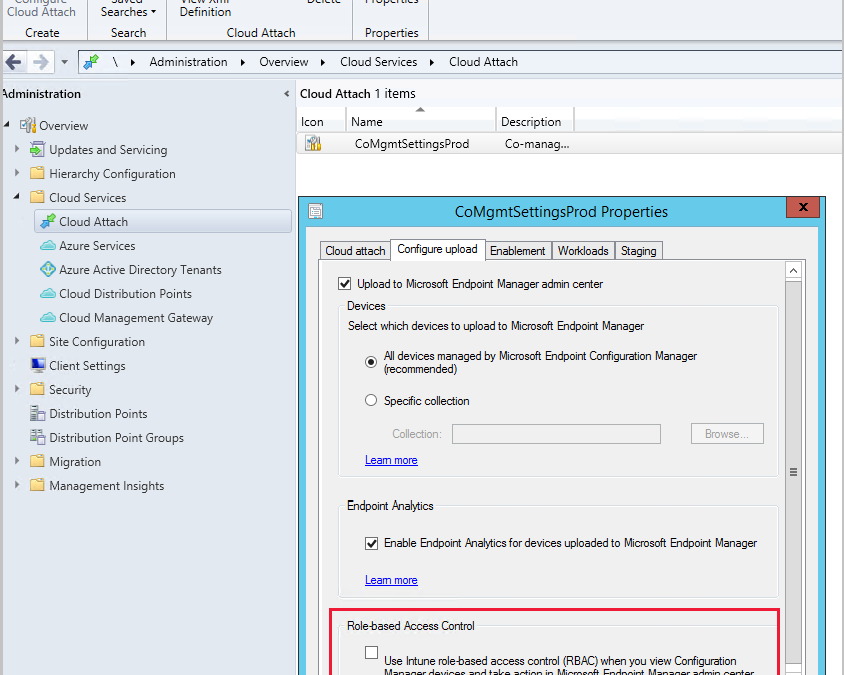Image resolution: width=844 pixels, height=675 pixels.
Task: Switch to the Enablement tab
Action: coord(517,251)
